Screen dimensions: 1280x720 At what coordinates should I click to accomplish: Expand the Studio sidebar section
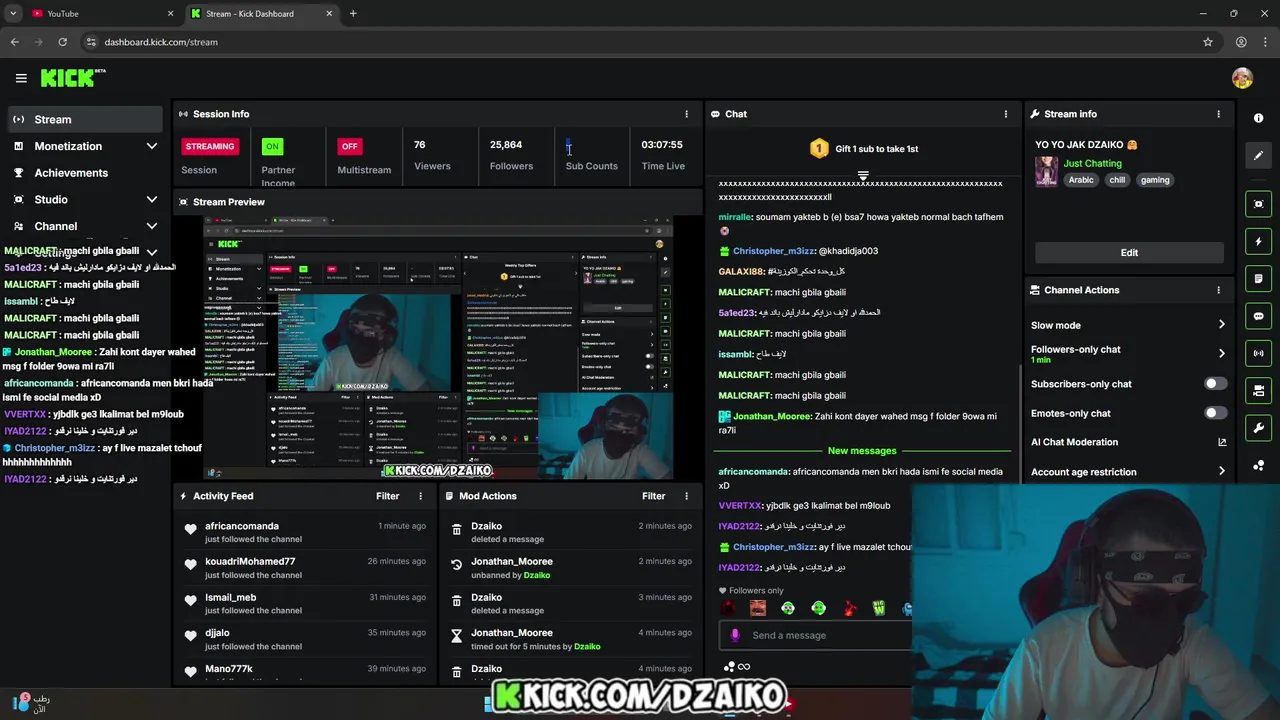151,200
